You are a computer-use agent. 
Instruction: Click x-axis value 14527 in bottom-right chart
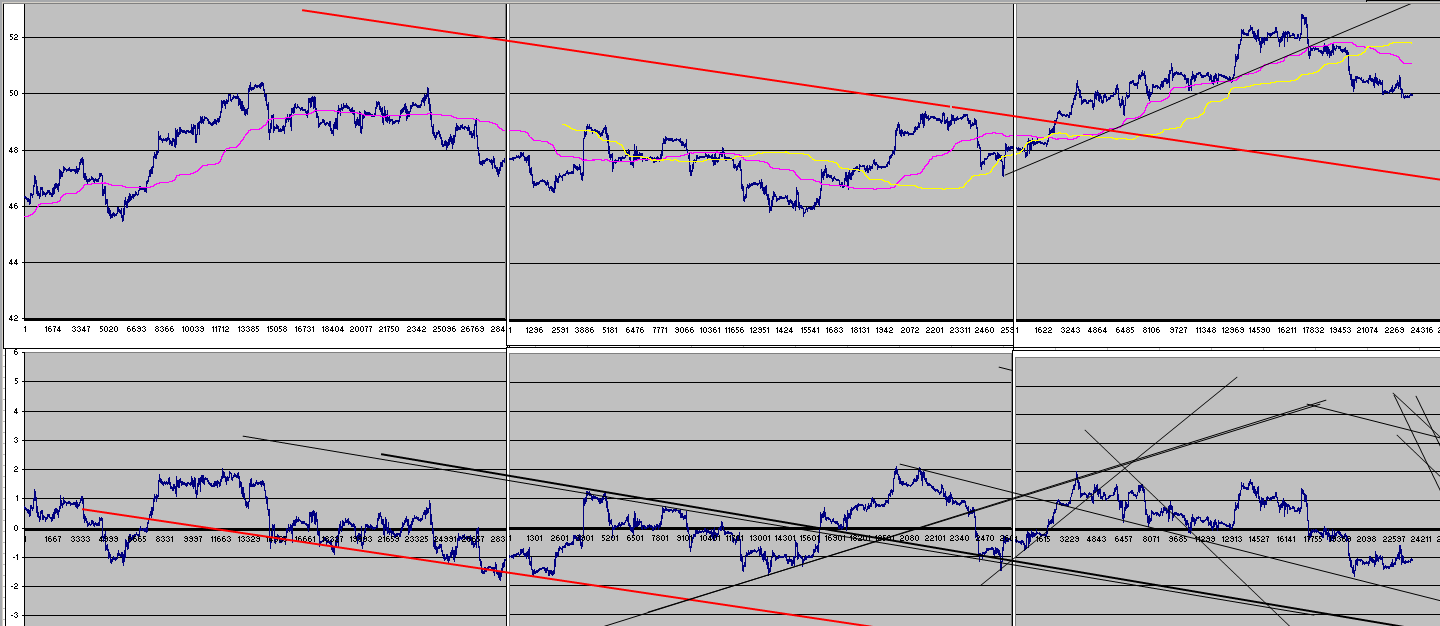[1258, 538]
